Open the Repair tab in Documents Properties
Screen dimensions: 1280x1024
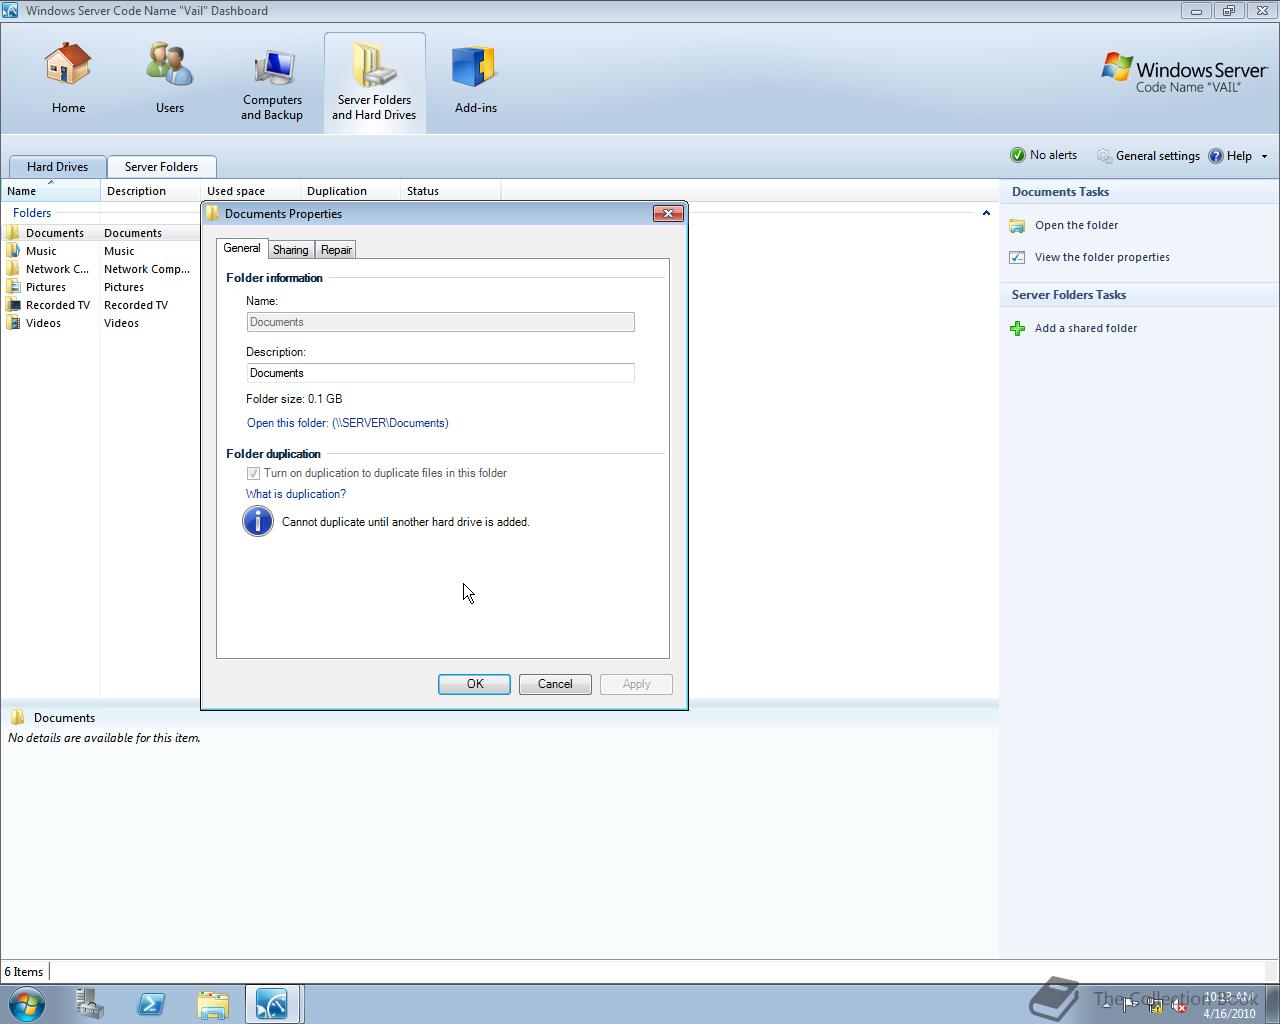[336, 250]
